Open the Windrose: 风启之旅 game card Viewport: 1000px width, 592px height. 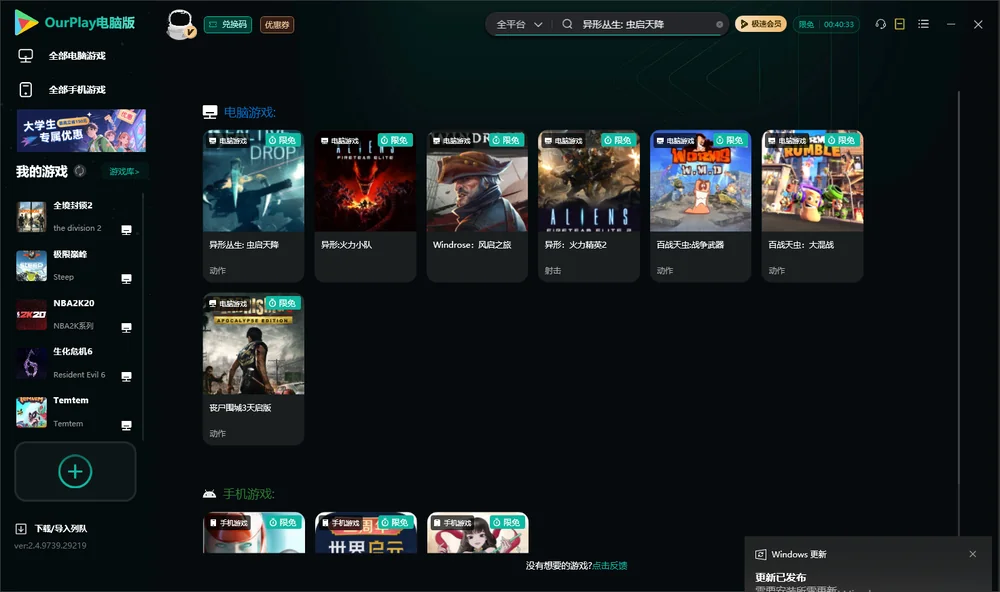point(477,206)
